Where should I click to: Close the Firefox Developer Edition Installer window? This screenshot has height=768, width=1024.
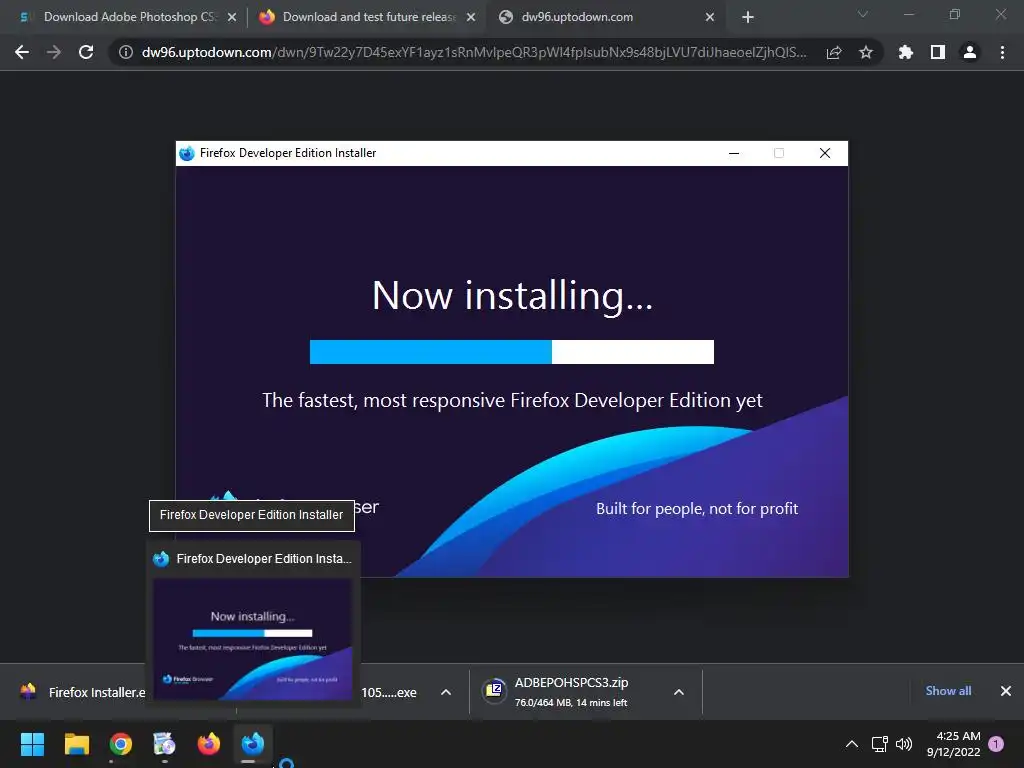click(825, 153)
